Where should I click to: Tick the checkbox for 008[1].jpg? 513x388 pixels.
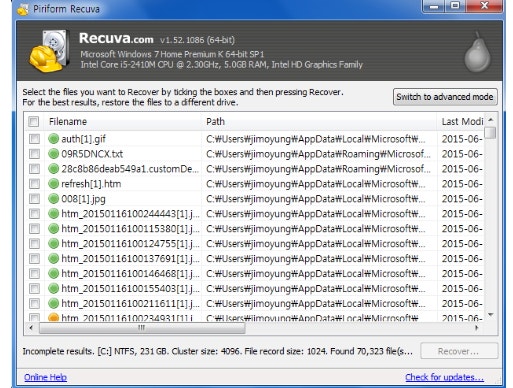tap(34, 199)
